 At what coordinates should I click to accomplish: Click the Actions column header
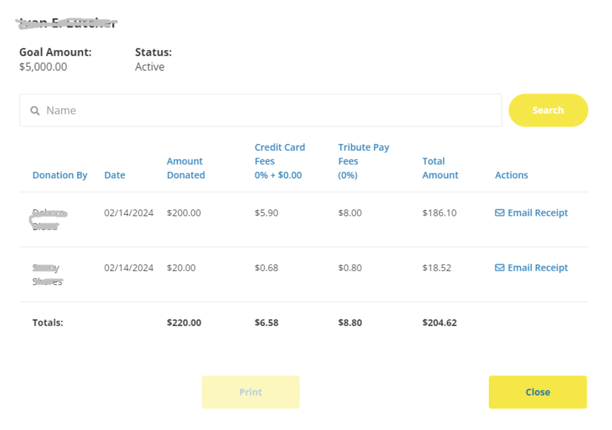[x=511, y=175]
